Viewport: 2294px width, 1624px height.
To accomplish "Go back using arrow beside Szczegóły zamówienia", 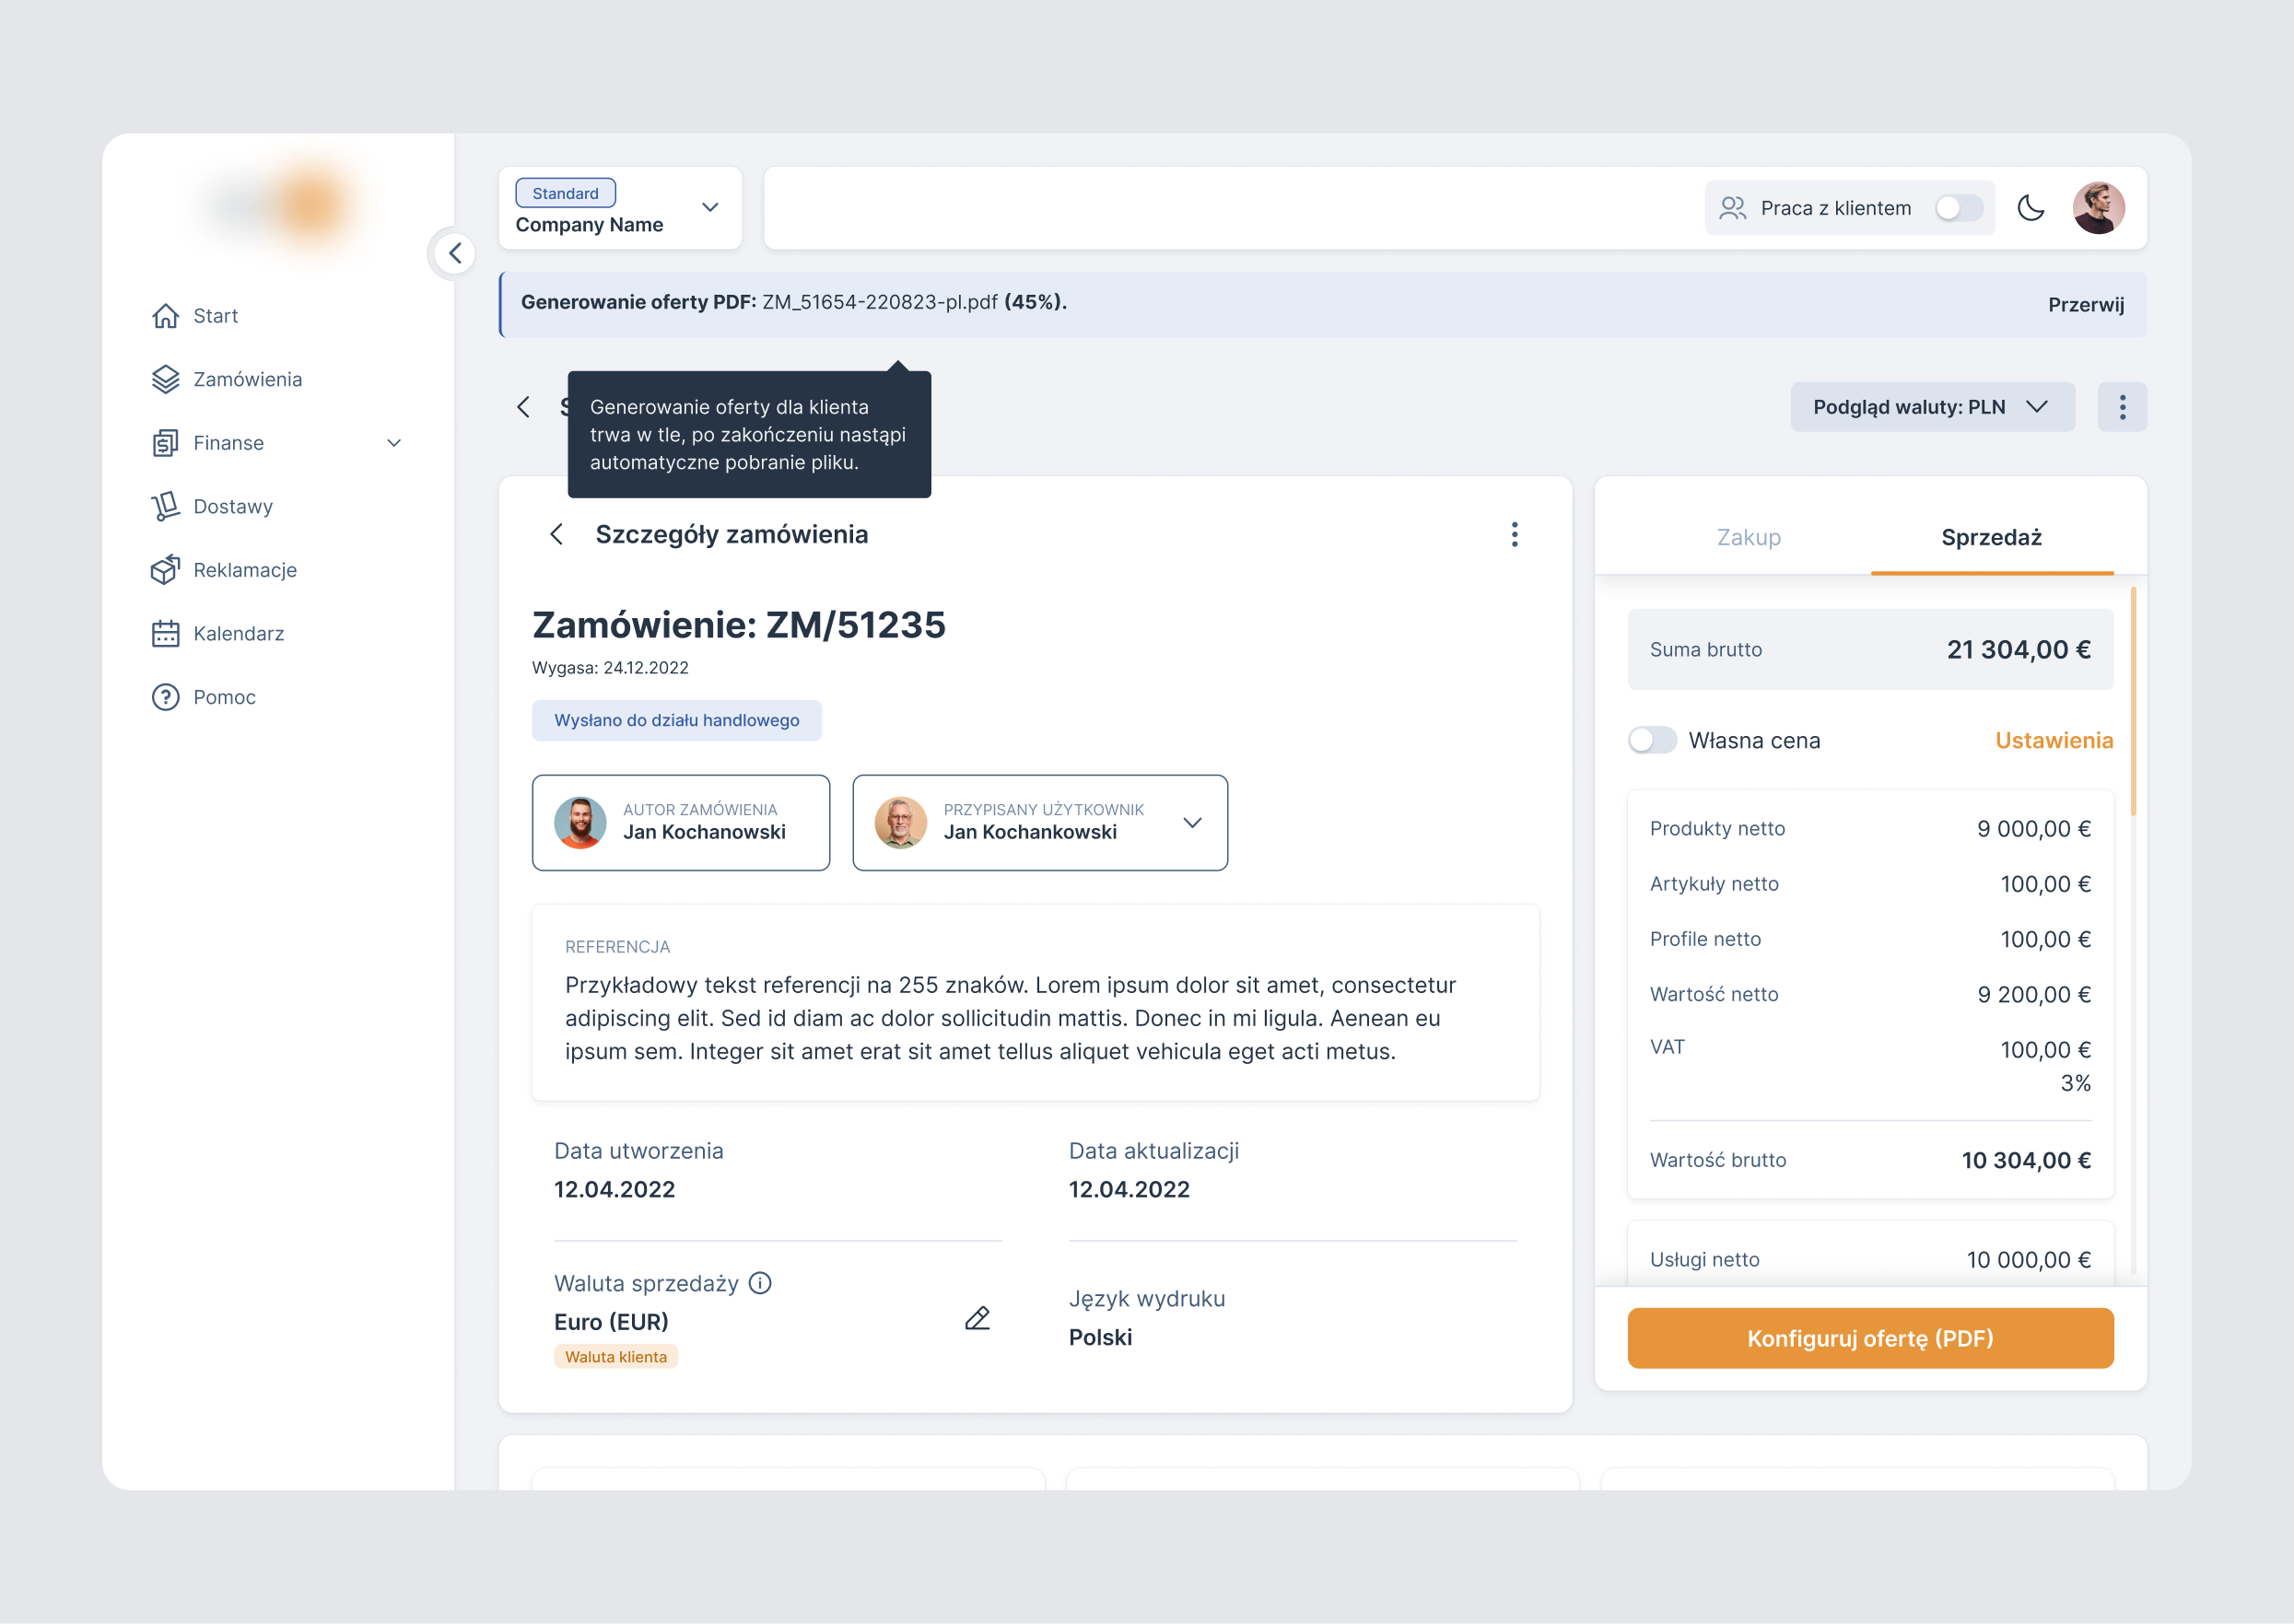I will tap(557, 535).
